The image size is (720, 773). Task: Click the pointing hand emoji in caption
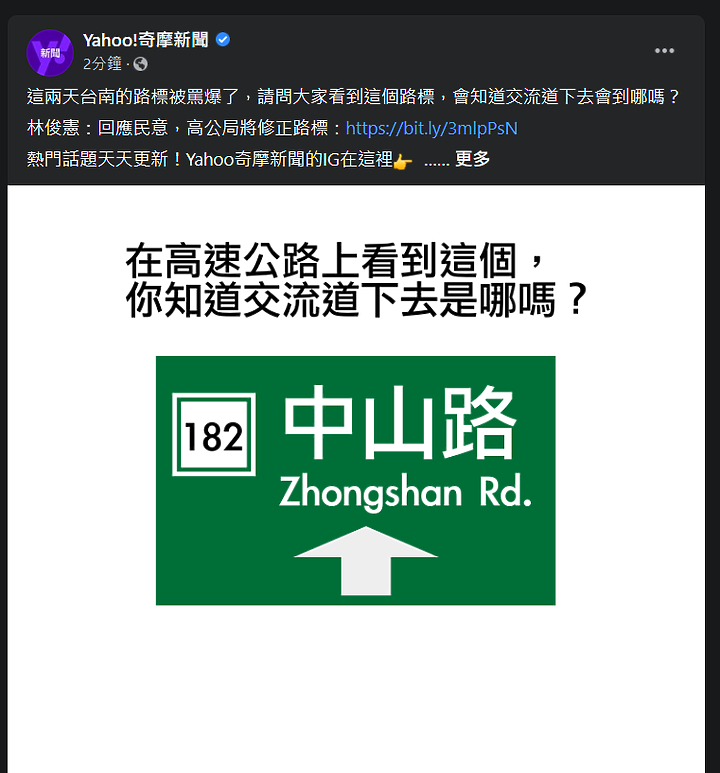403,161
